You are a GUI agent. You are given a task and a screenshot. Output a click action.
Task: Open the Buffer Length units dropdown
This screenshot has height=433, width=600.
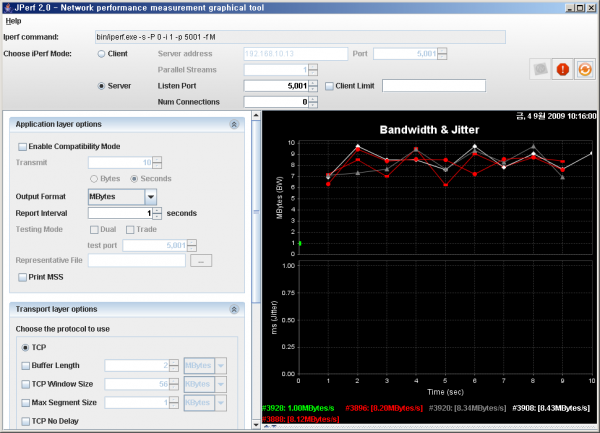click(220, 366)
